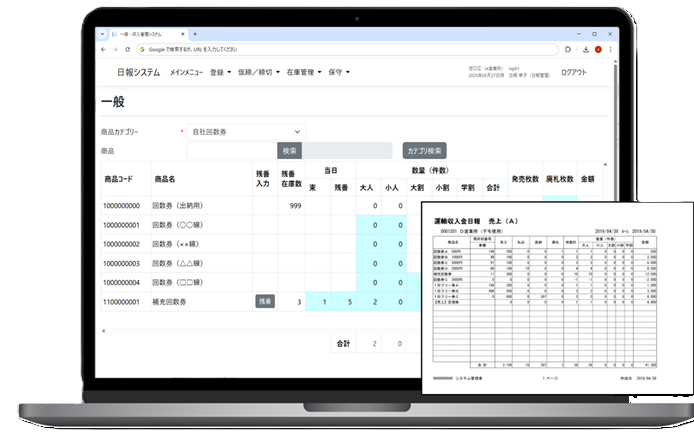Click the 合計 label in the totals row
Image resolution: width=694 pixels, height=433 pixels.
tap(343, 344)
